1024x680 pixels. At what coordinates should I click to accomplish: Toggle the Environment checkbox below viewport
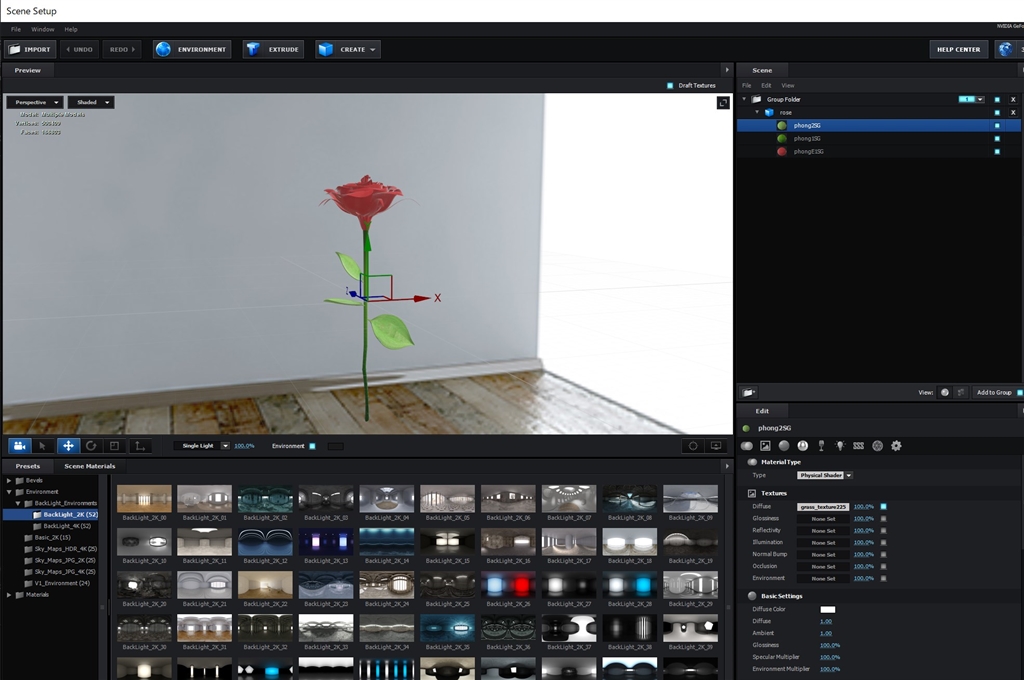(x=312, y=446)
